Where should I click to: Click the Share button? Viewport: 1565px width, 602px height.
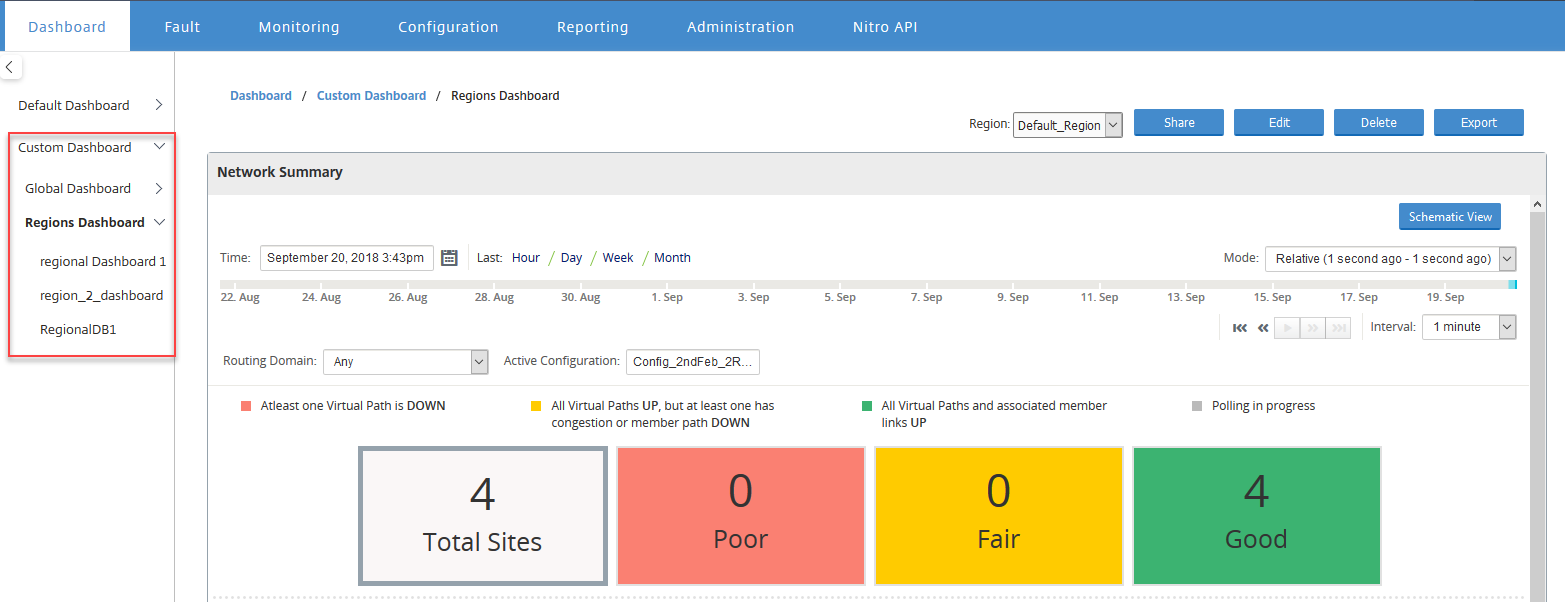[1179, 123]
